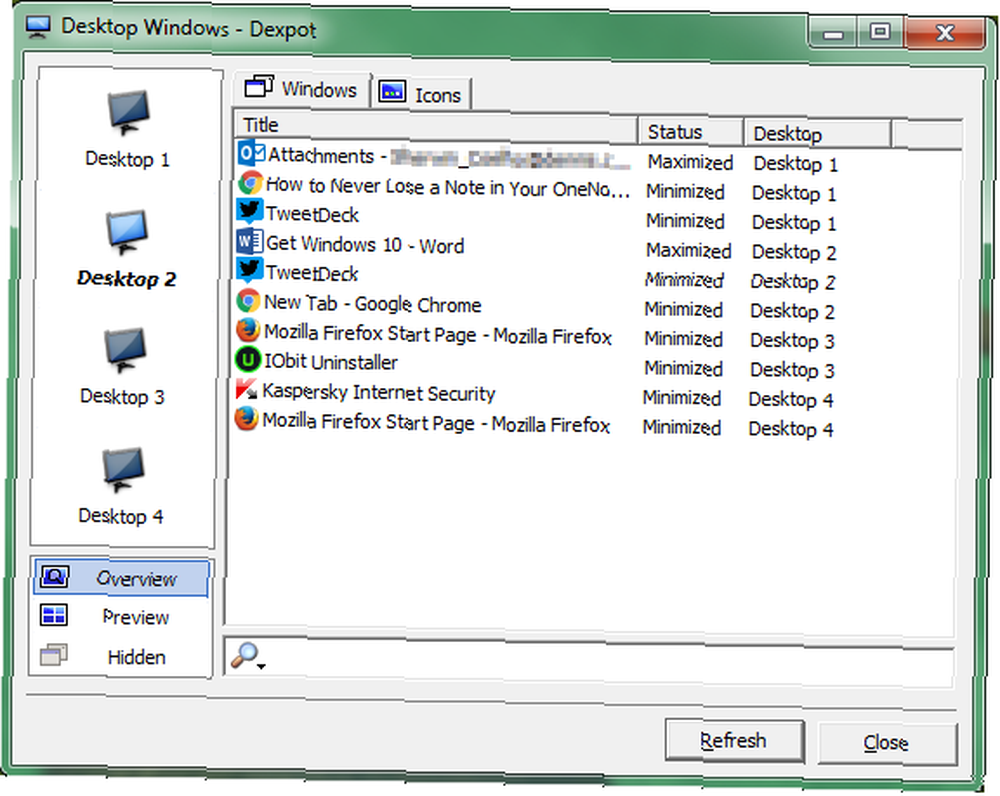Switch to the Windows tab
The height and width of the screenshot is (796, 1000).
pyautogui.click(x=301, y=88)
